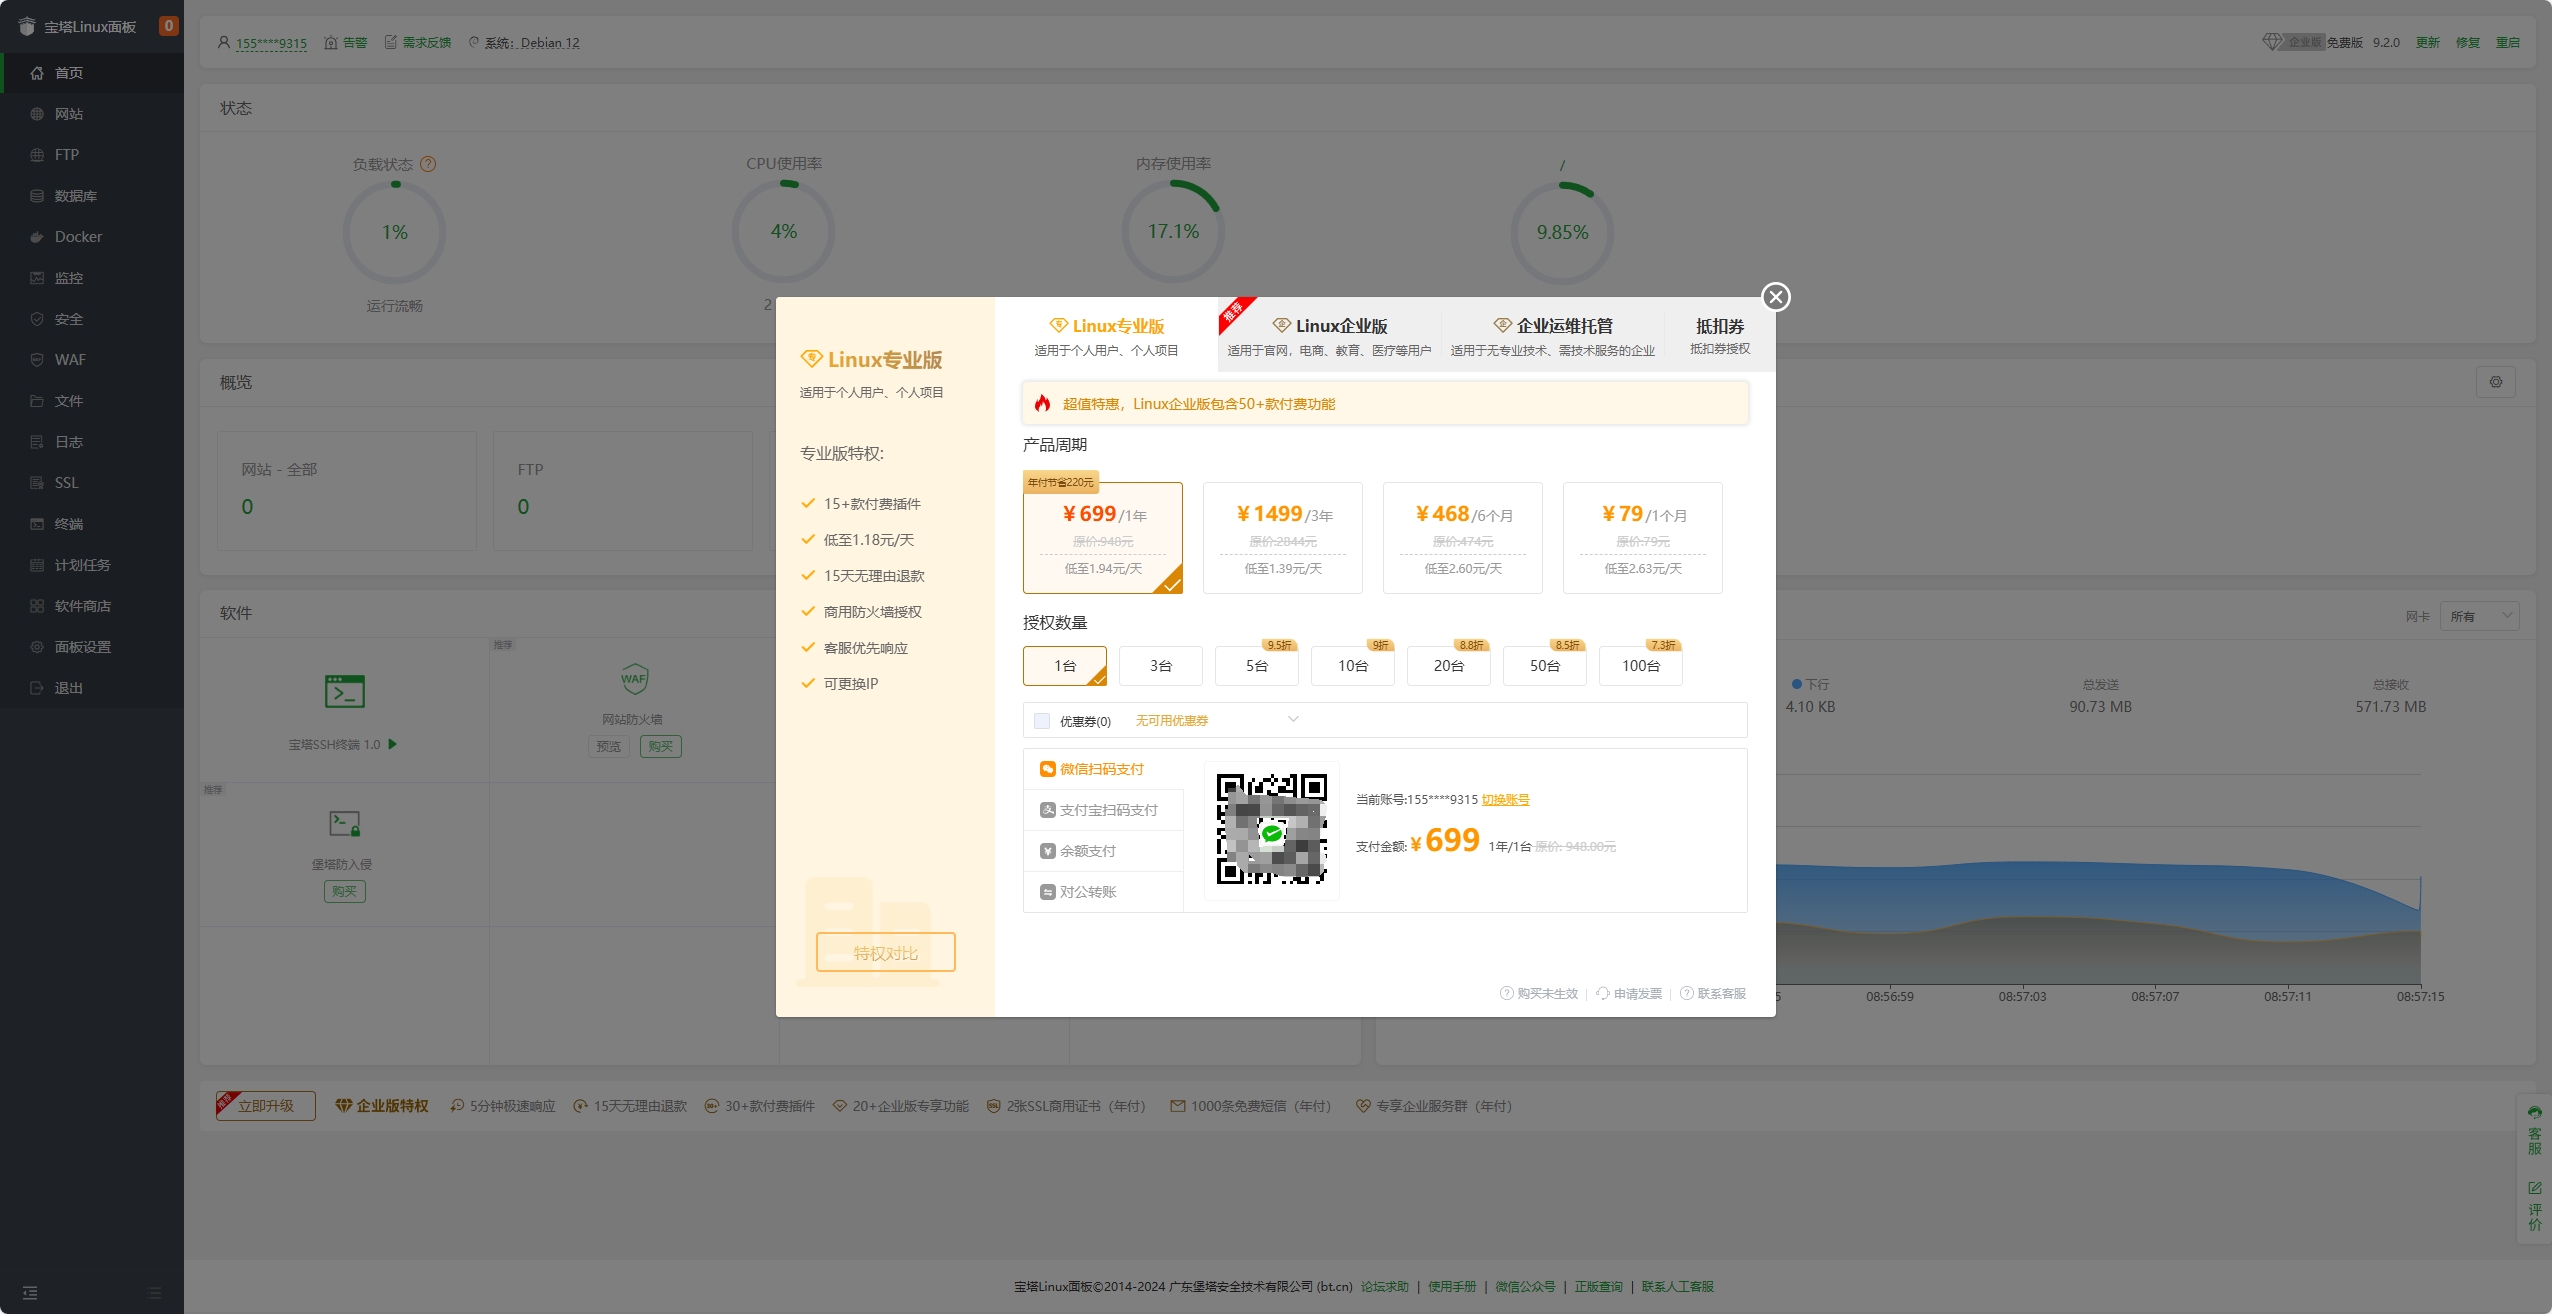
Task: Choose 10台 authorization quantity
Action: (1352, 666)
